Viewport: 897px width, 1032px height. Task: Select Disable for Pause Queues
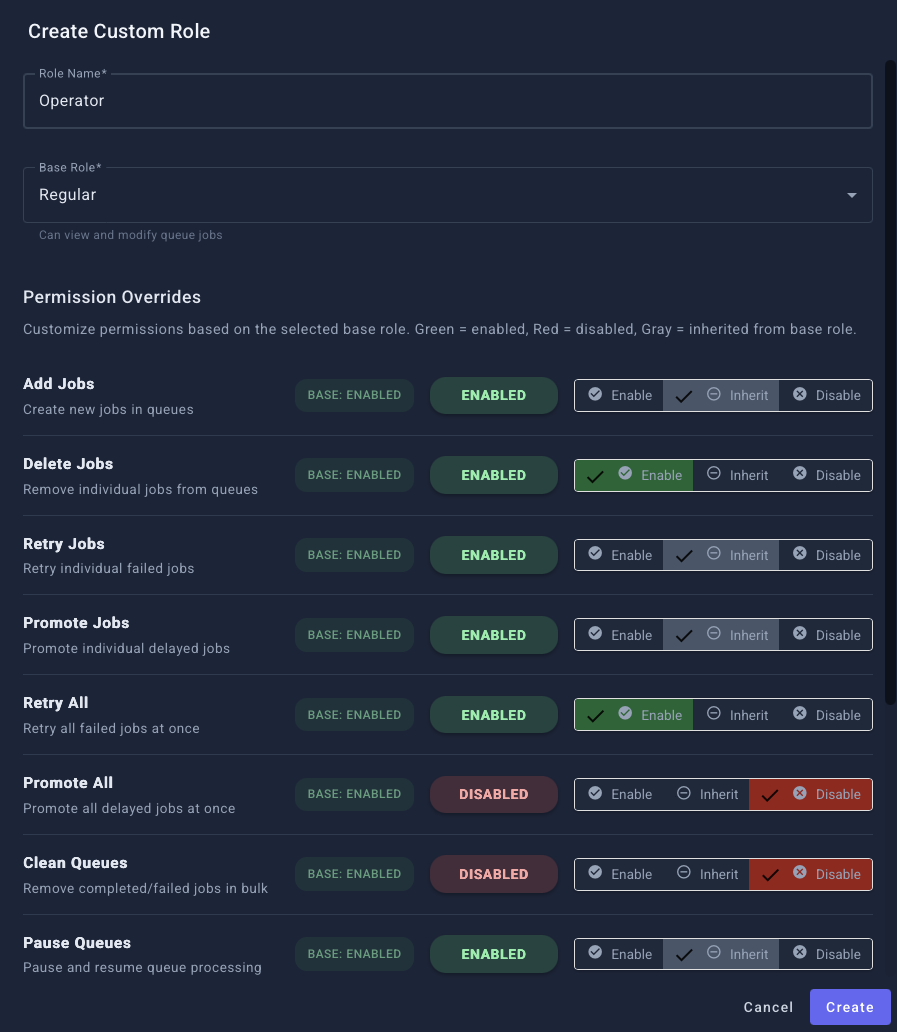pos(826,954)
